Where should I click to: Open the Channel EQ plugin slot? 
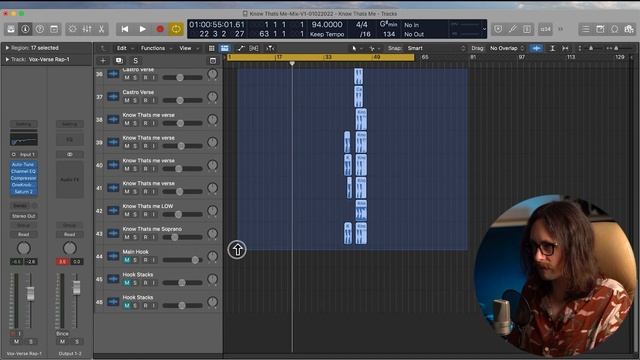coord(23,171)
